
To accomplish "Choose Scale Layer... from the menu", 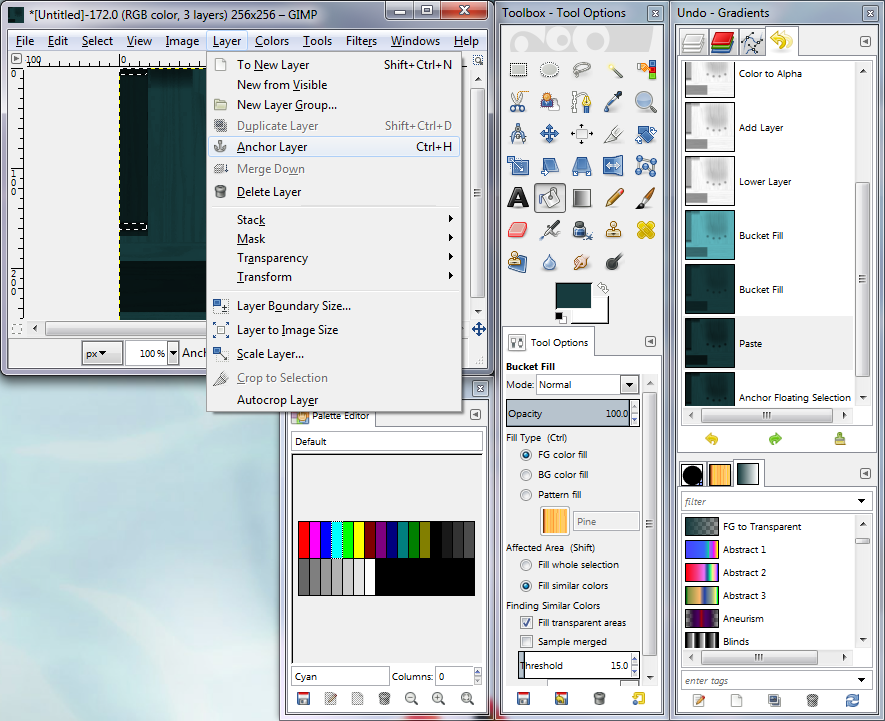I will (270, 354).
